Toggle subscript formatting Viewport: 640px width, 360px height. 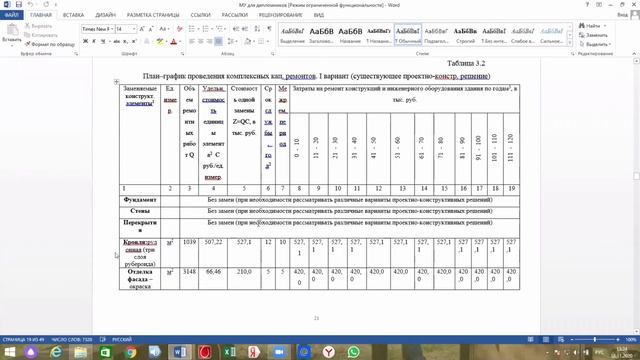pos(125,41)
